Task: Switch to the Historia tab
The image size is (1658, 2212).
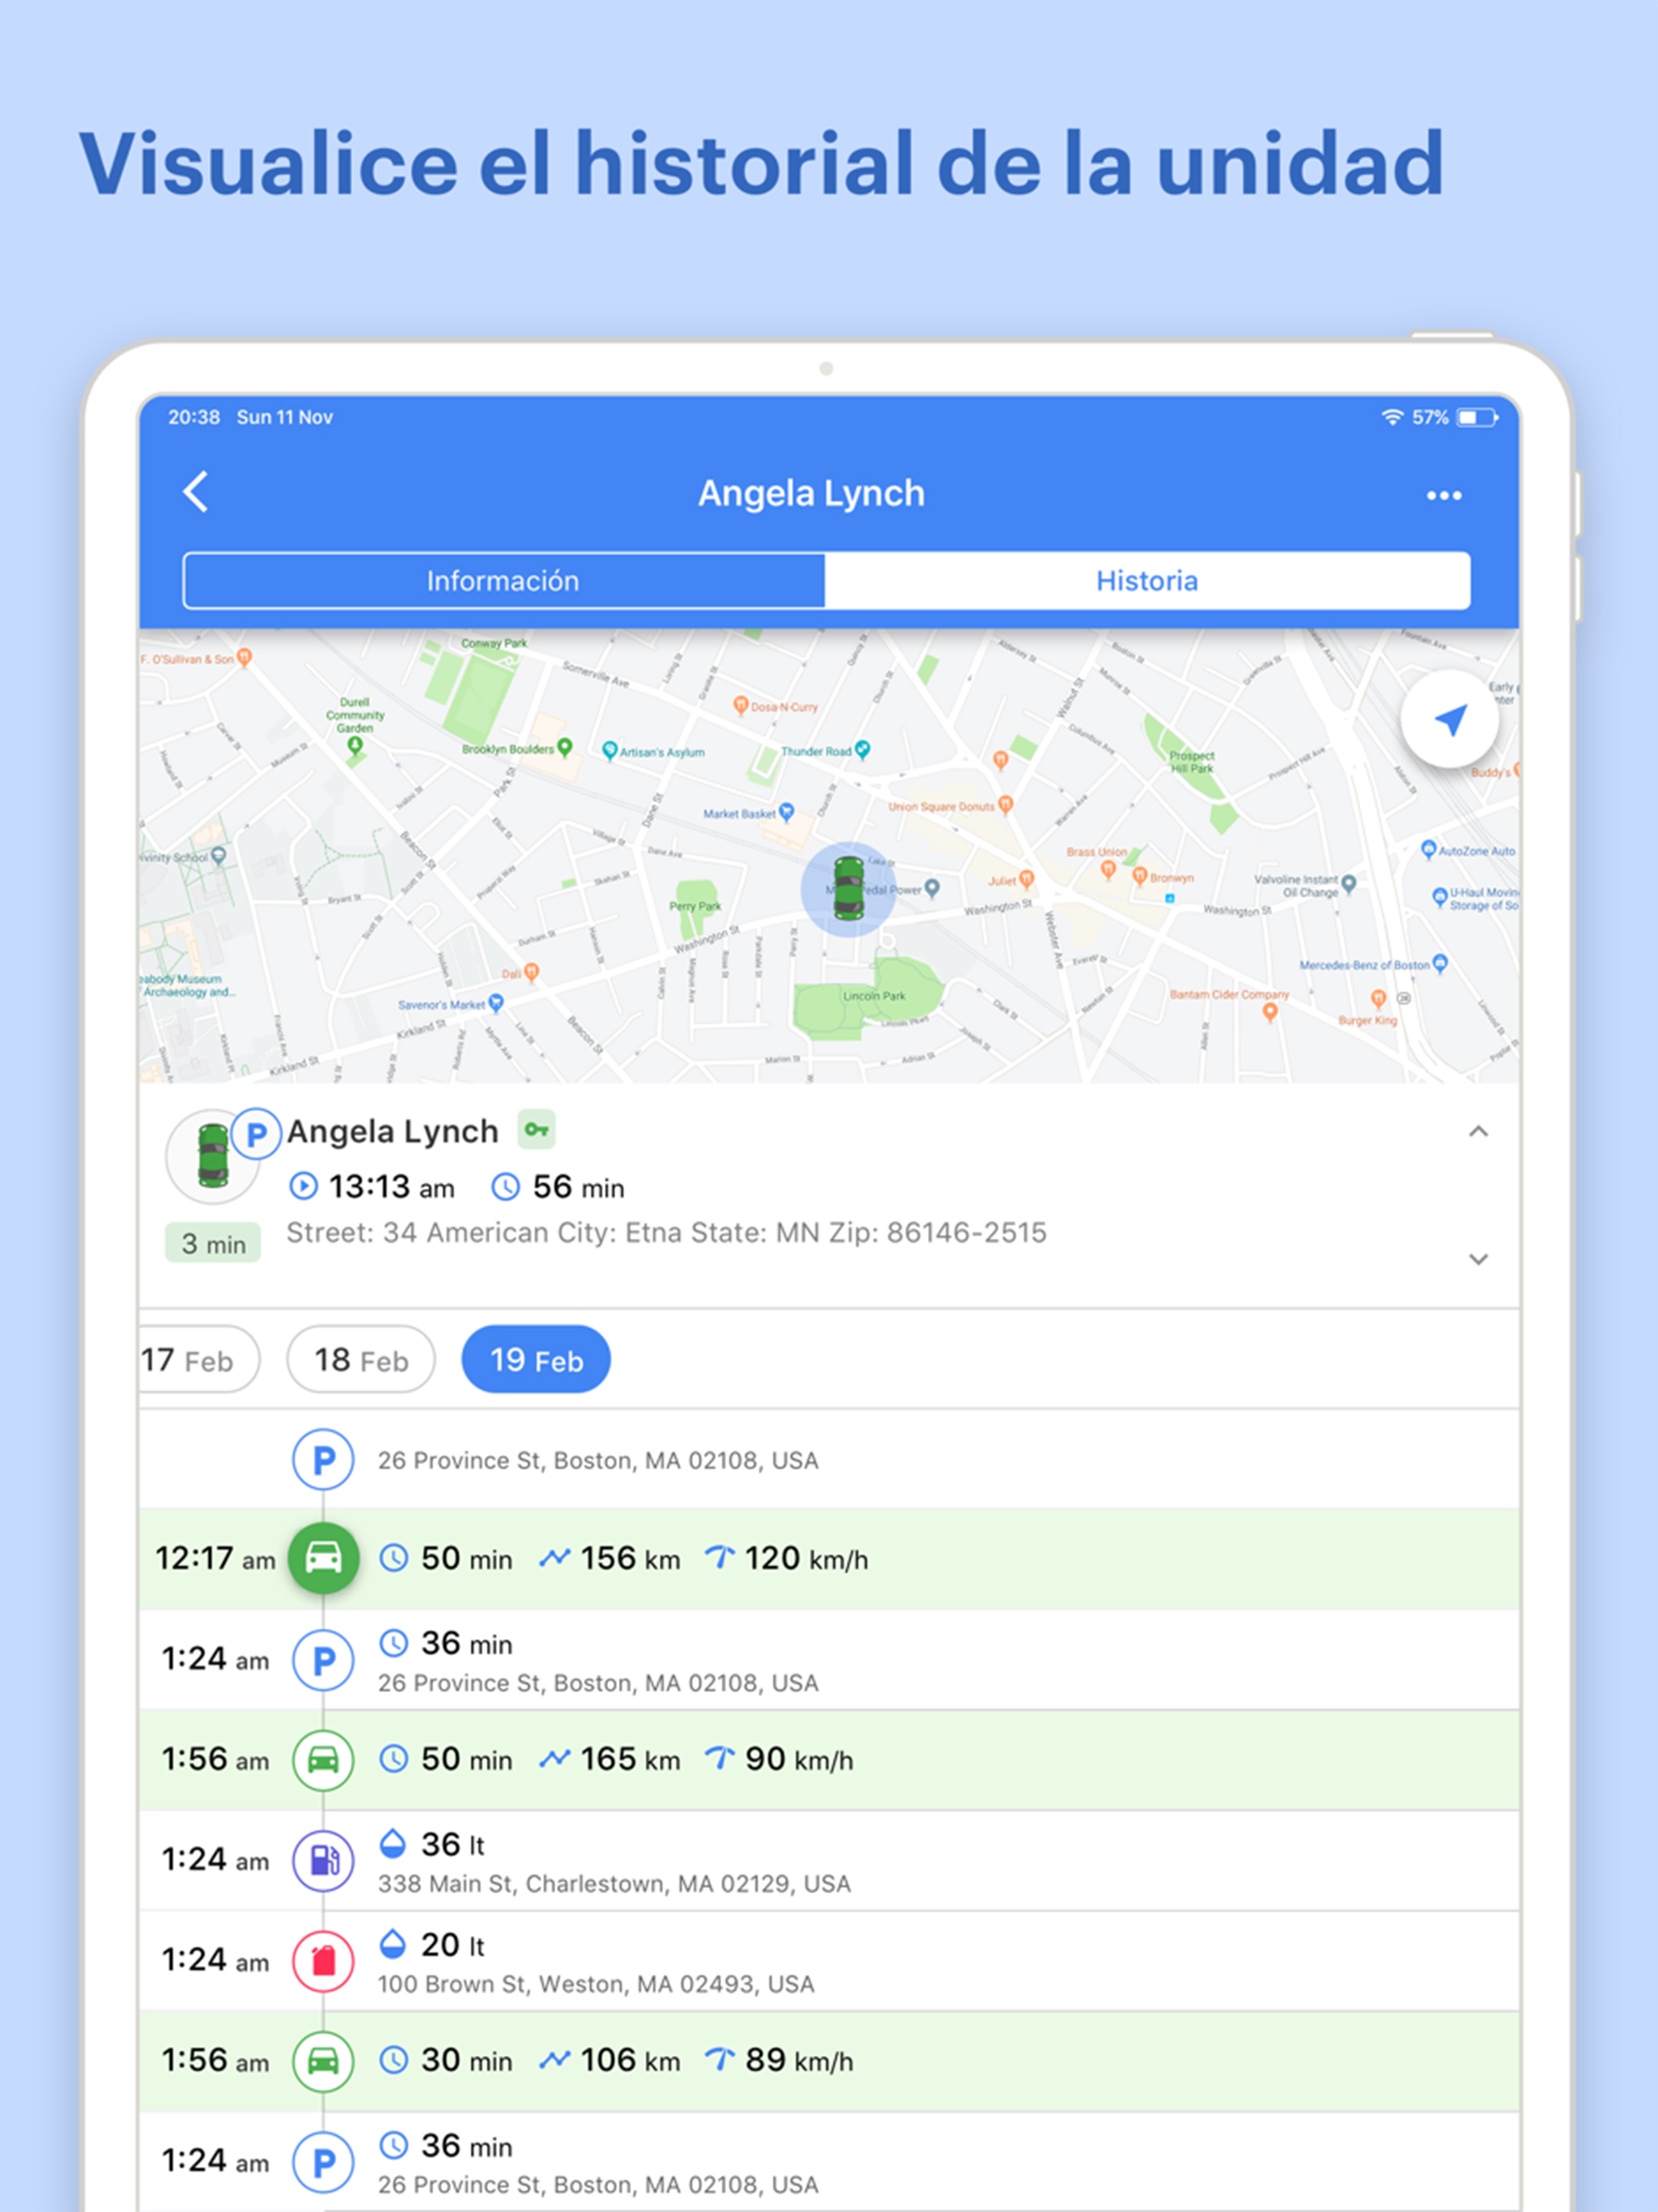Action: (1147, 580)
